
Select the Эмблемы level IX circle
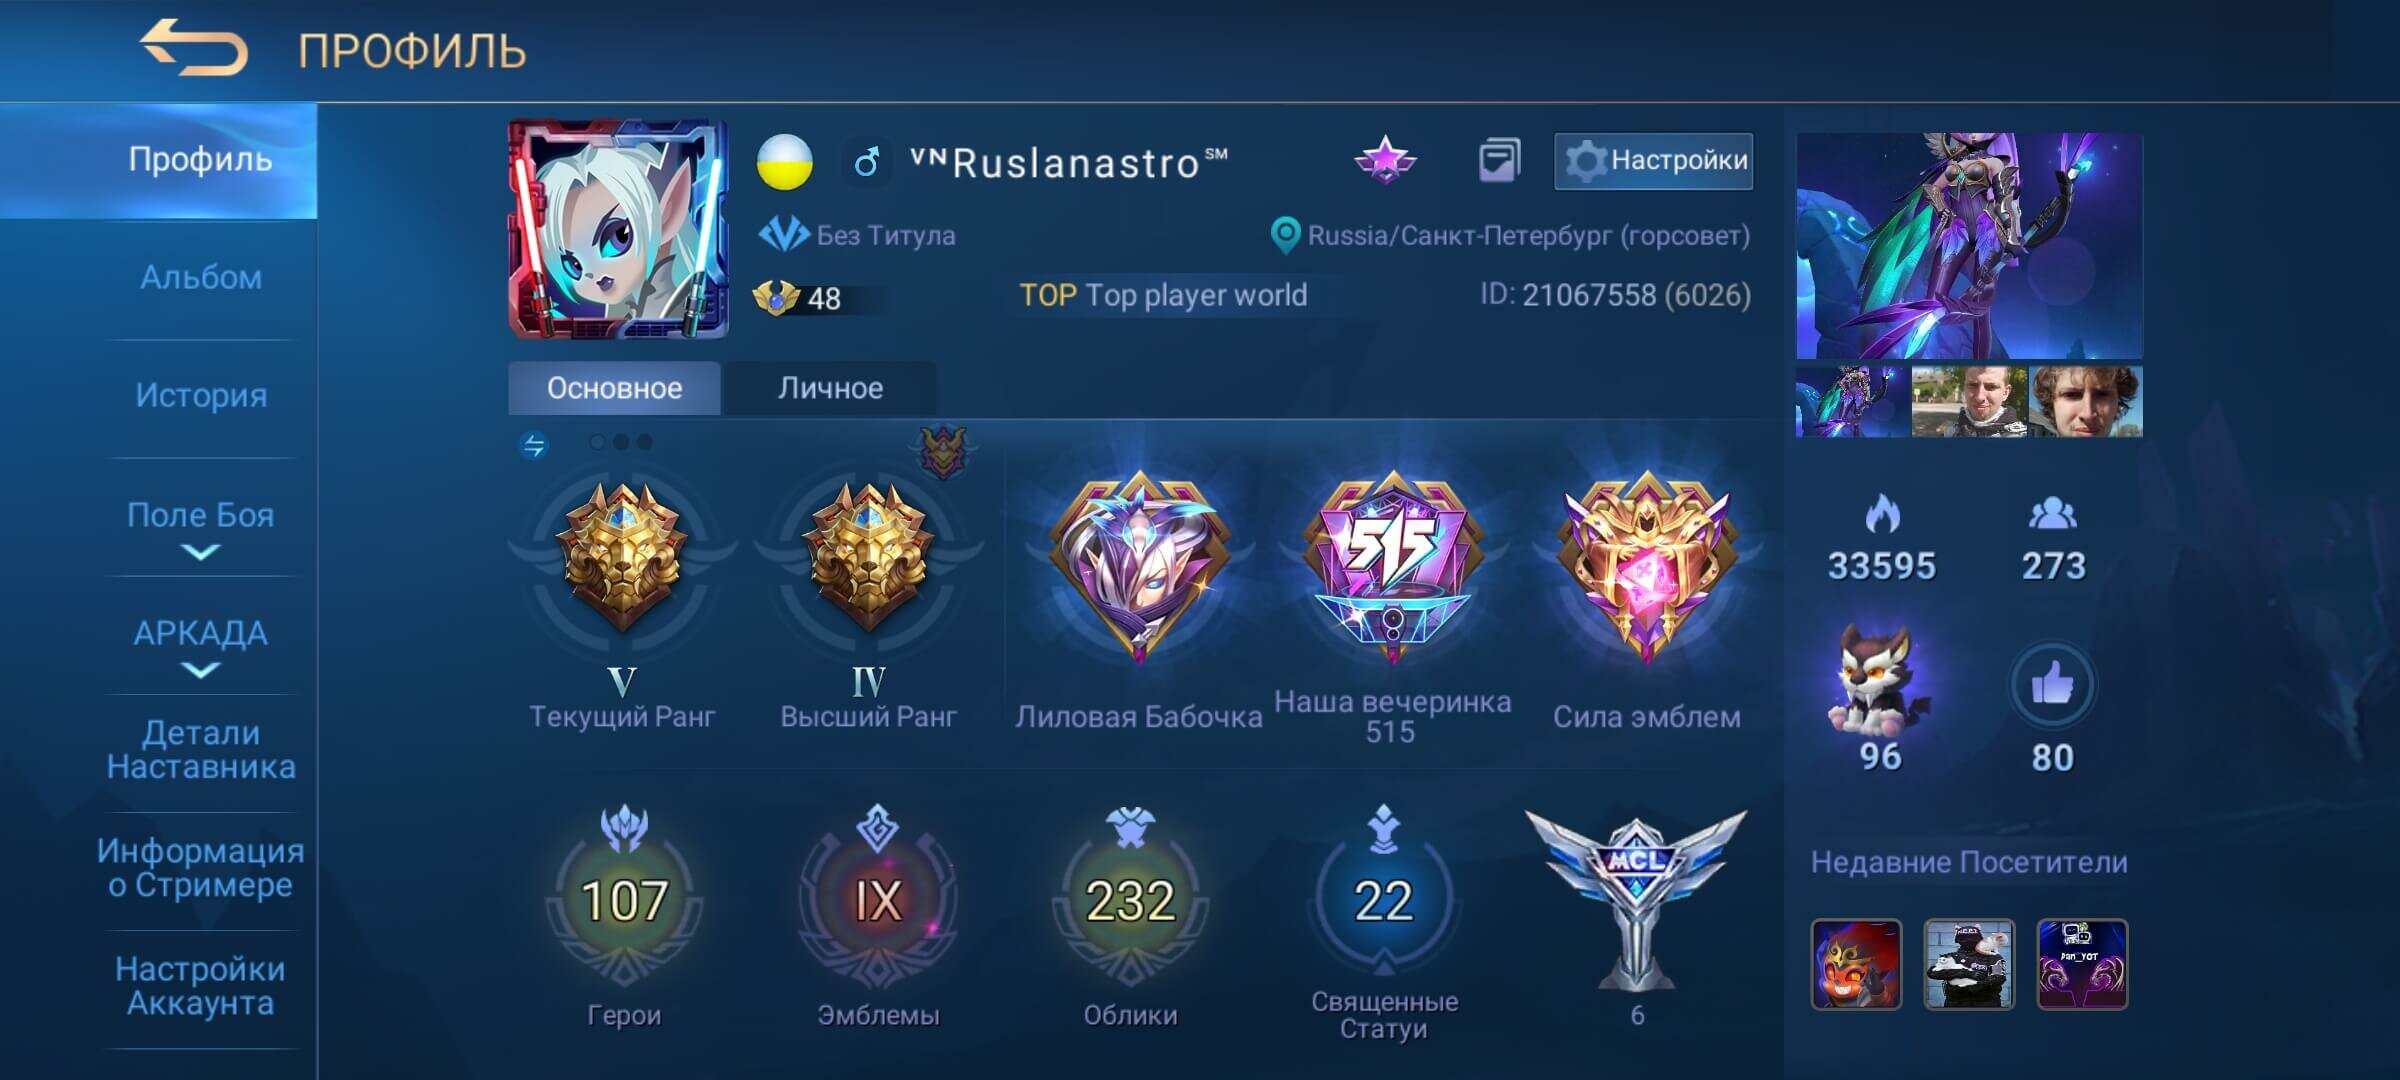(878, 900)
